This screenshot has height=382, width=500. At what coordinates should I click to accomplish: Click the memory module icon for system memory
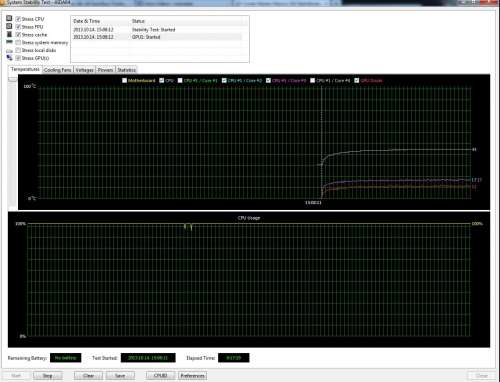pyautogui.click(x=9, y=42)
